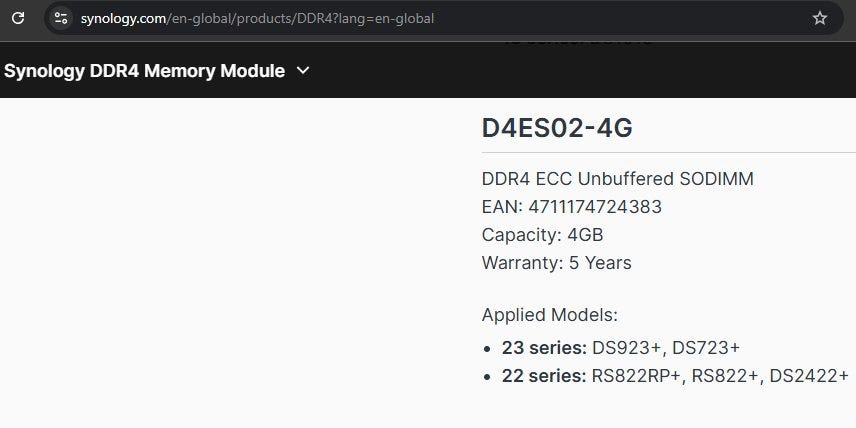Click the bold 22 series label
The height and width of the screenshot is (428, 856).
coord(544,375)
